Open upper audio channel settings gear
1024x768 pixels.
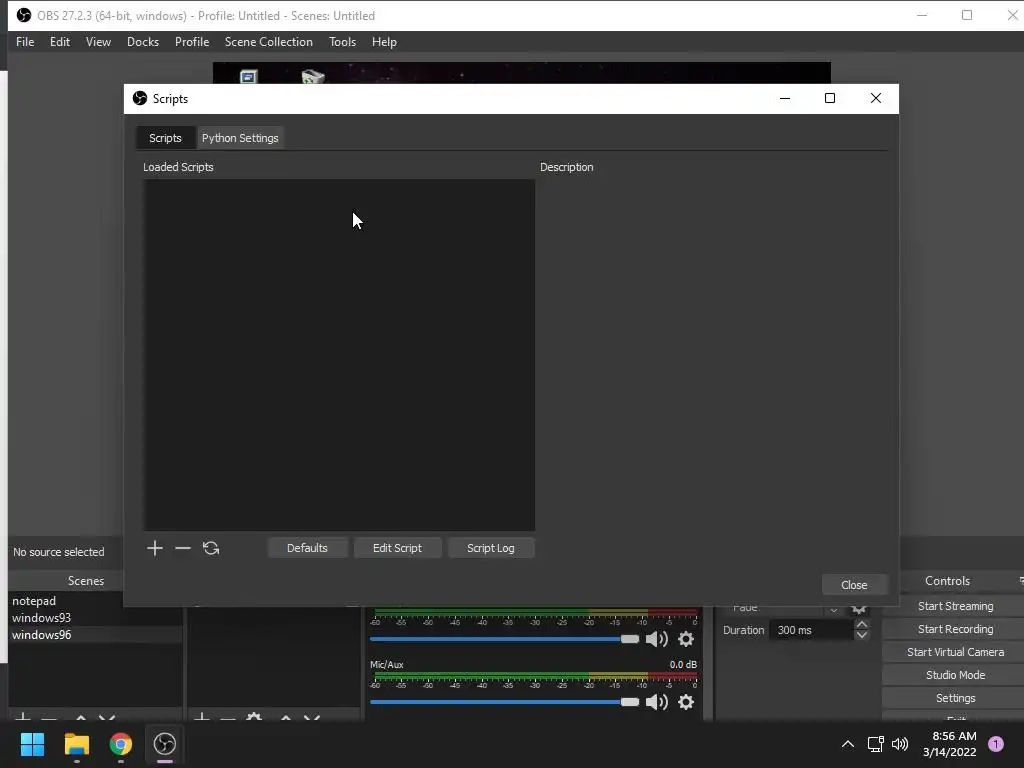686,639
